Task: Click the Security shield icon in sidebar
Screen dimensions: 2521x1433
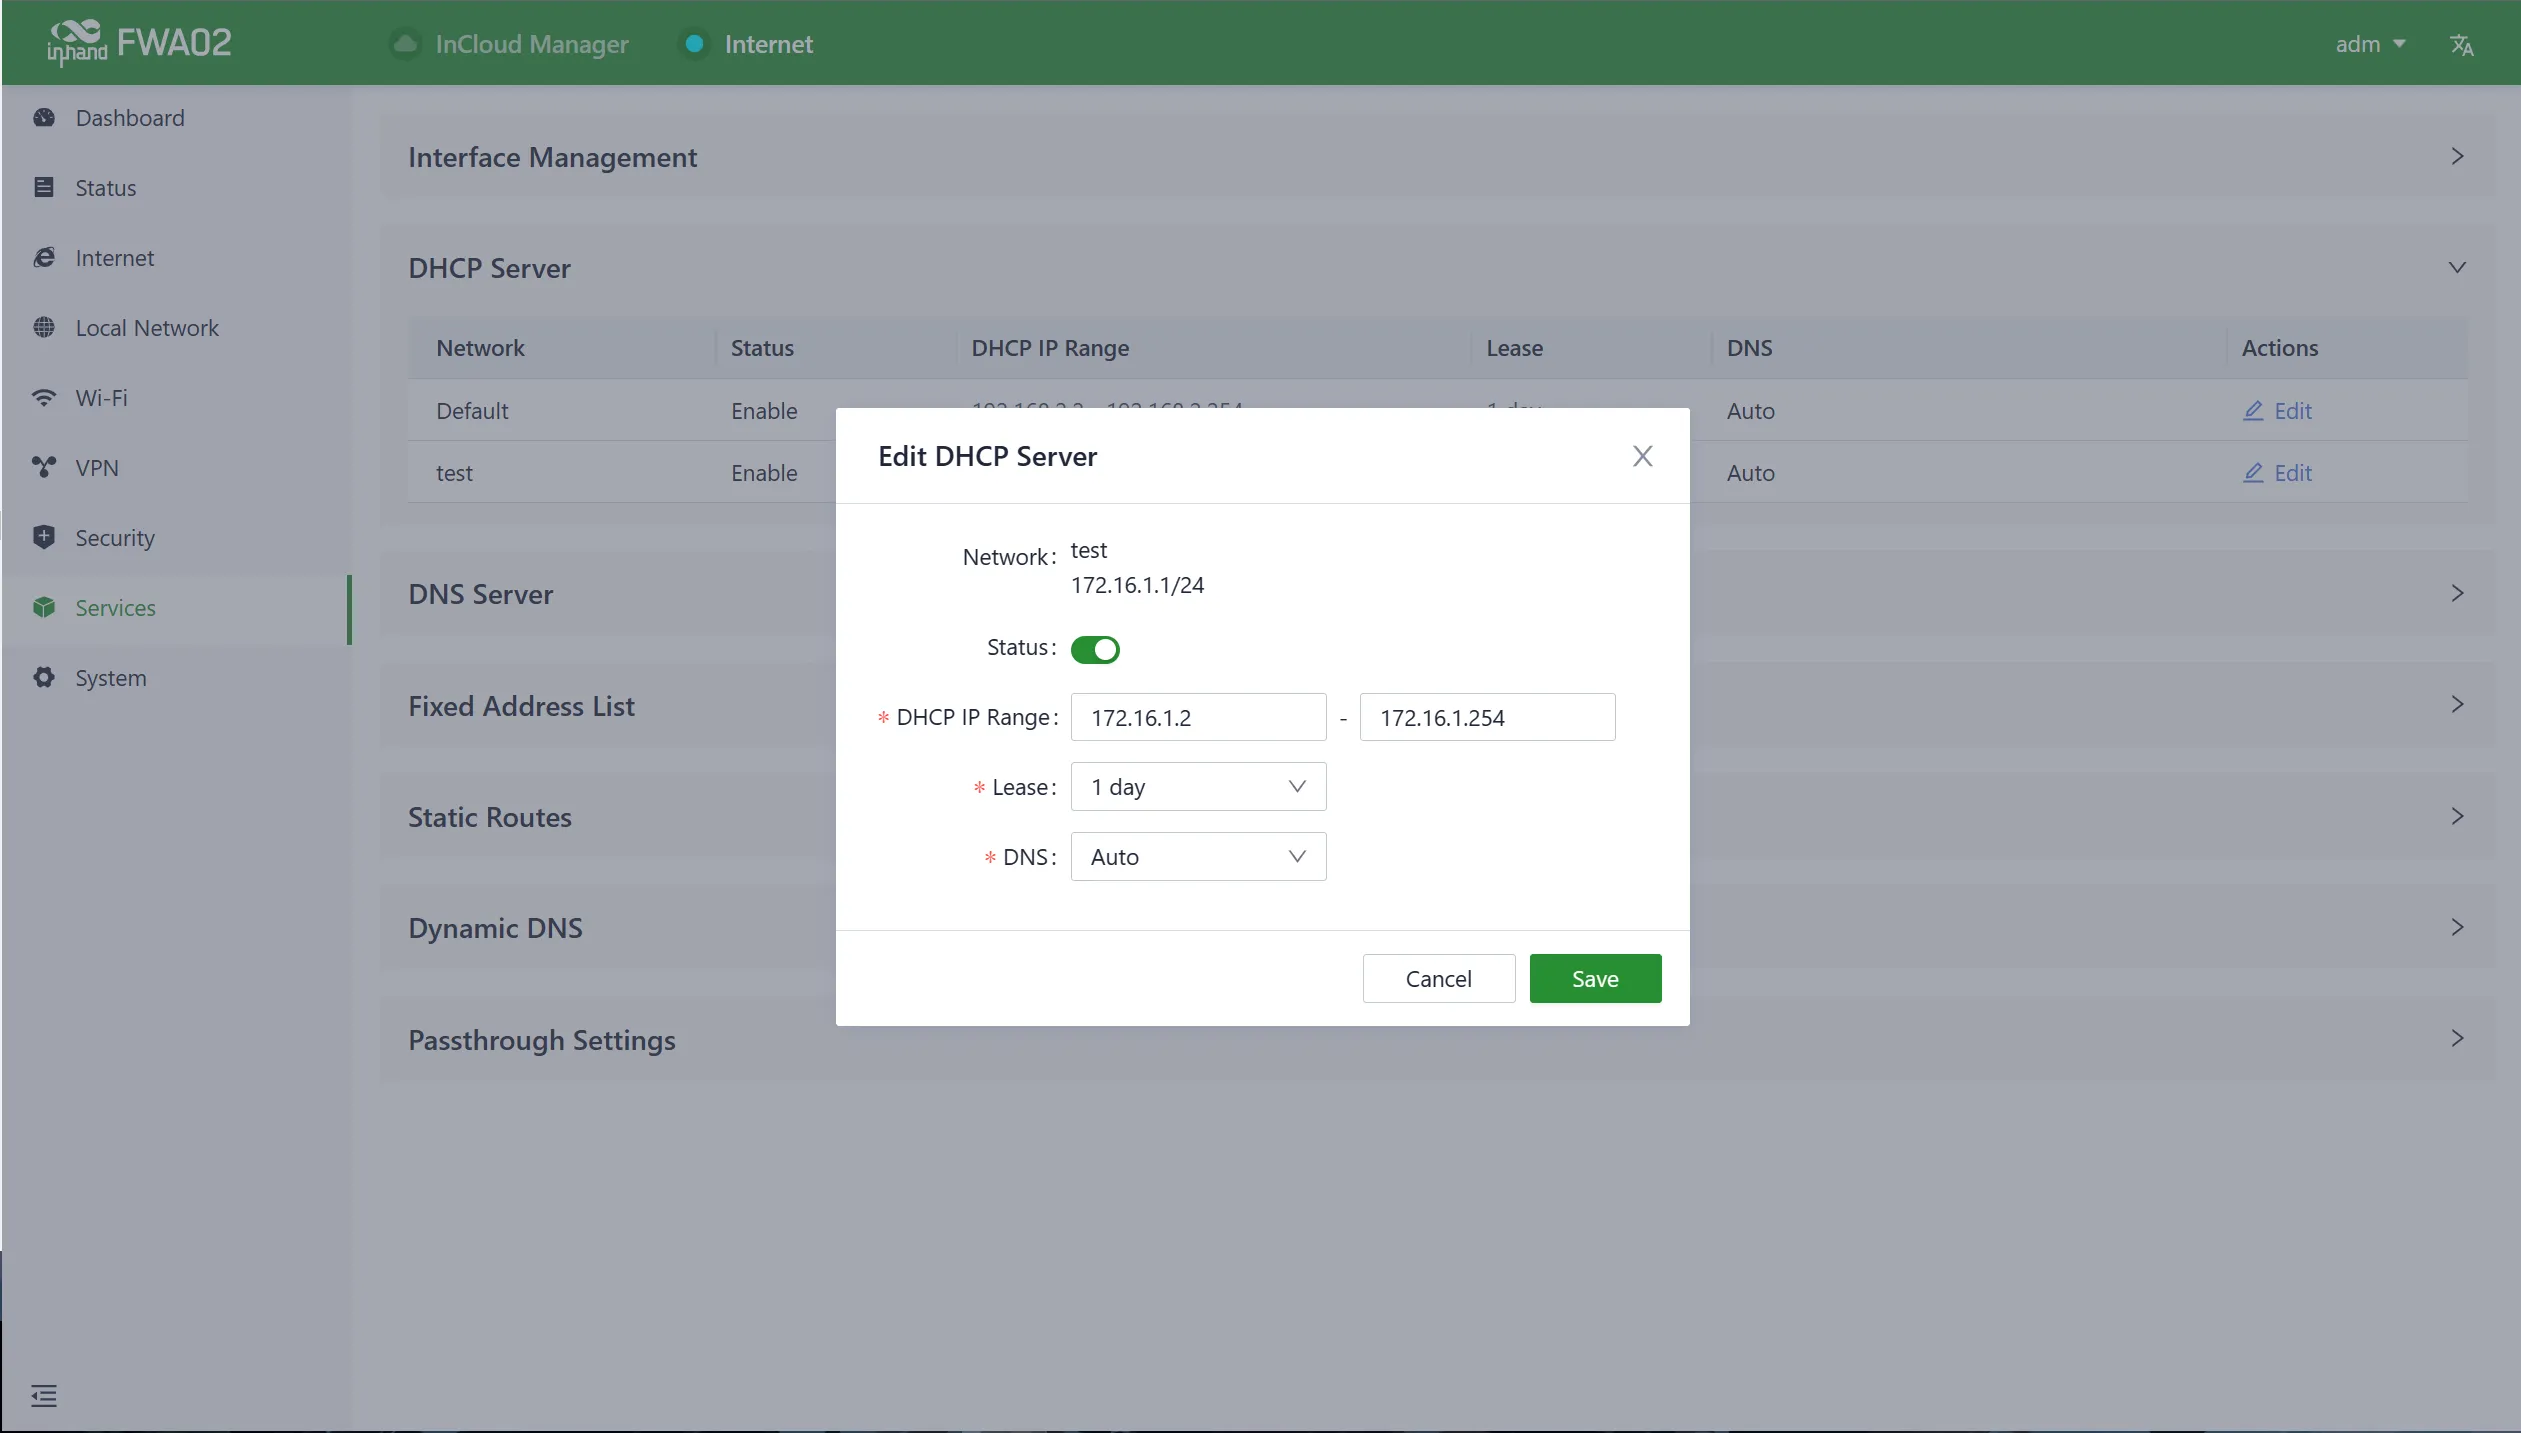Action: [44, 538]
